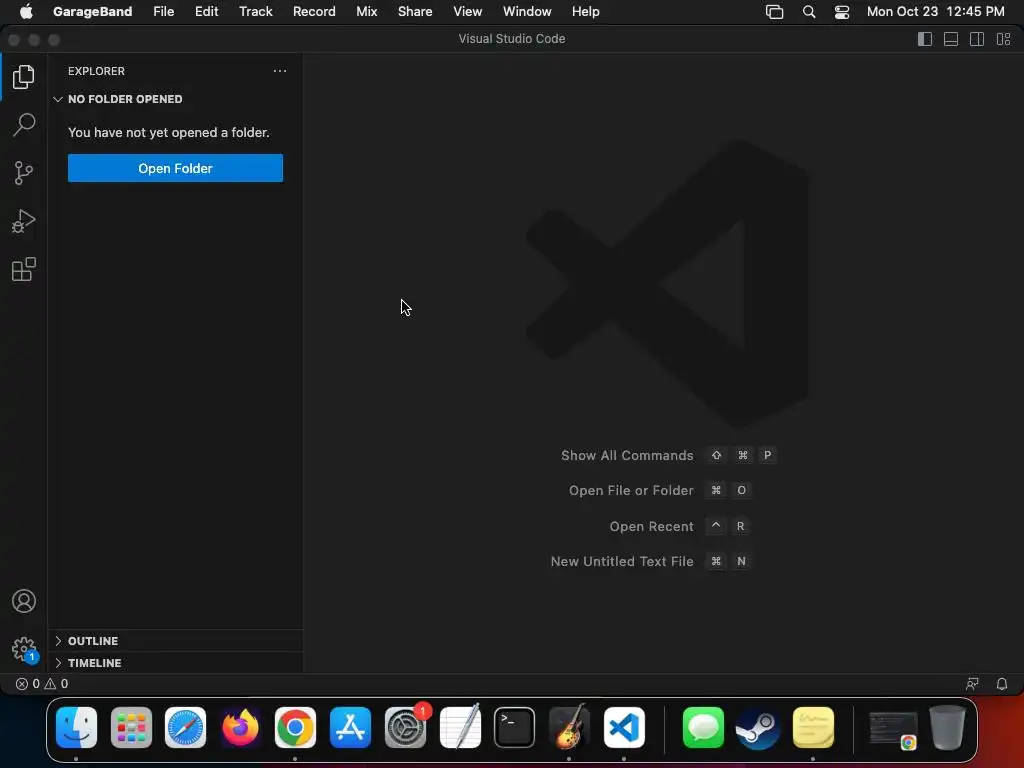1024x768 pixels.
Task: Switch to GarageBand in the Dock
Action: (x=569, y=727)
